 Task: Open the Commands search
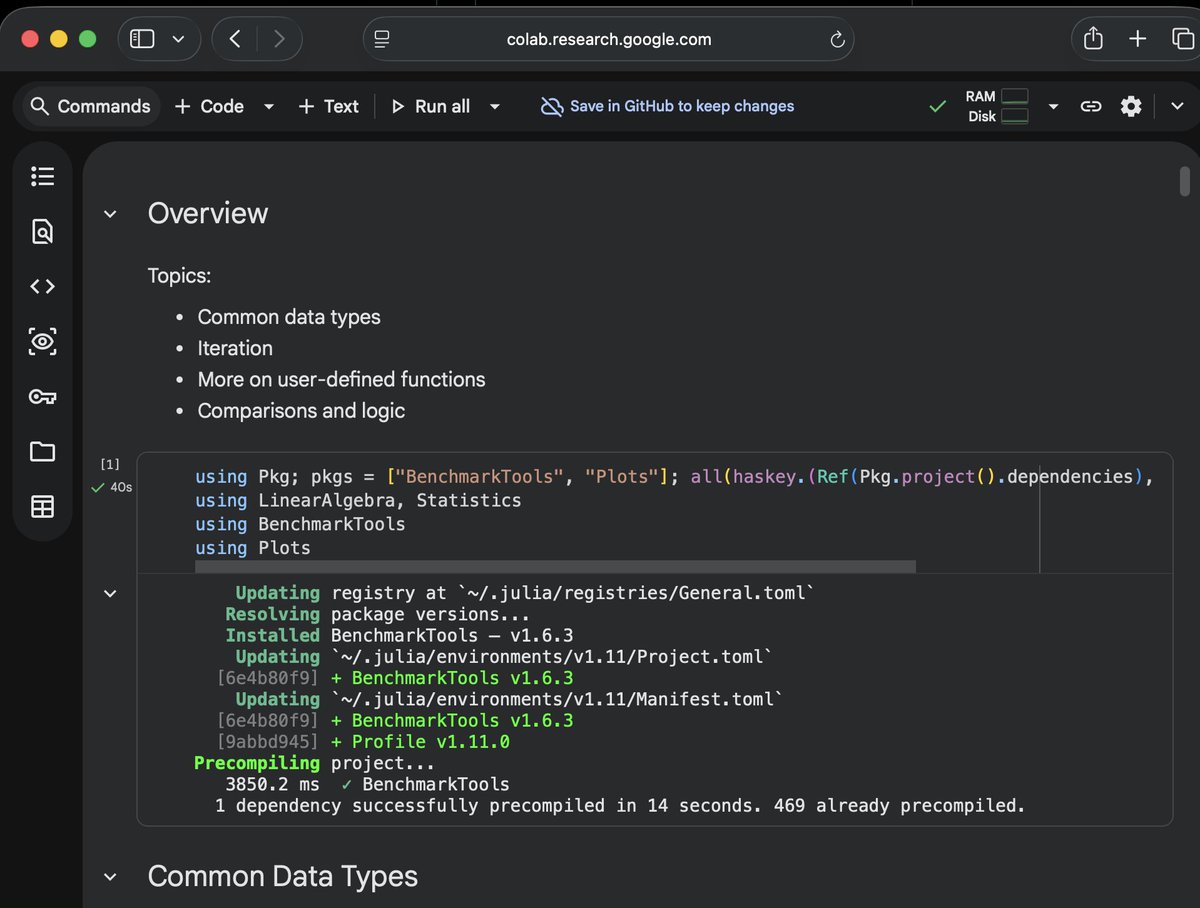click(91, 106)
